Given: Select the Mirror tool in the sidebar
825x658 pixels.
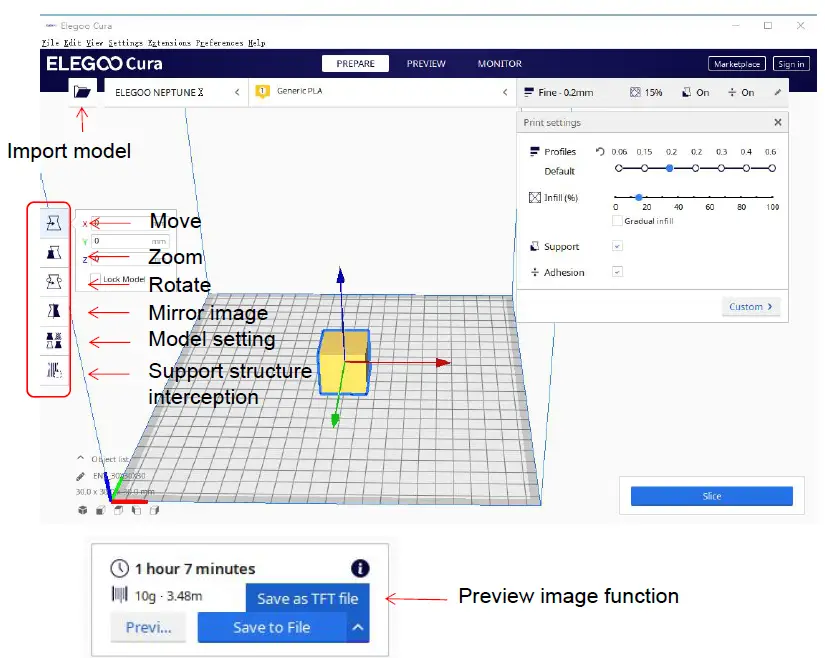Looking at the screenshot, I should pyautogui.click(x=54, y=311).
